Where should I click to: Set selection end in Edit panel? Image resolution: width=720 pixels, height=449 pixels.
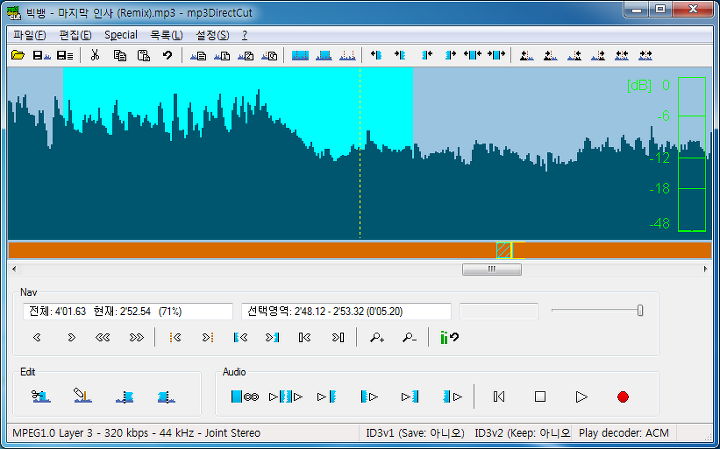tap(166, 397)
